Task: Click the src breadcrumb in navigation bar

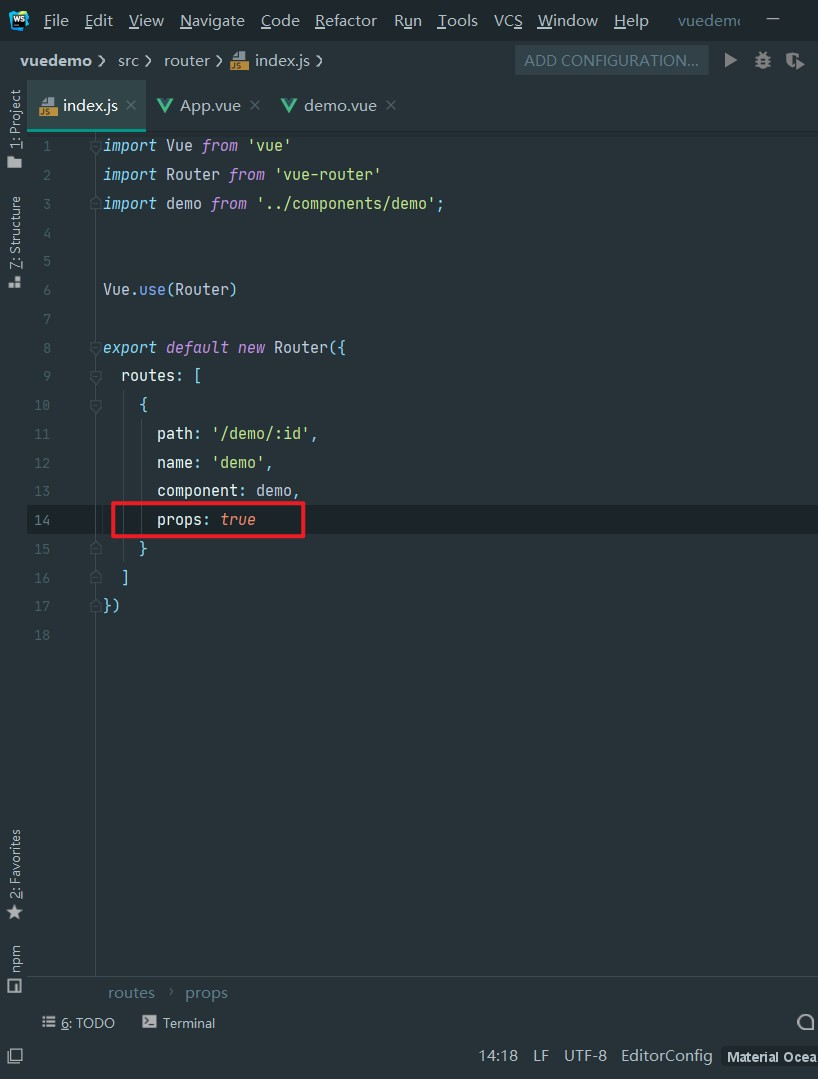Action: [x=128, y=61]
